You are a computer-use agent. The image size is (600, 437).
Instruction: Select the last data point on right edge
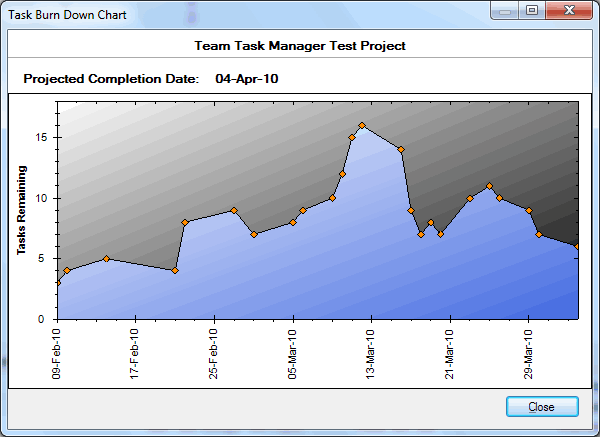577,246
